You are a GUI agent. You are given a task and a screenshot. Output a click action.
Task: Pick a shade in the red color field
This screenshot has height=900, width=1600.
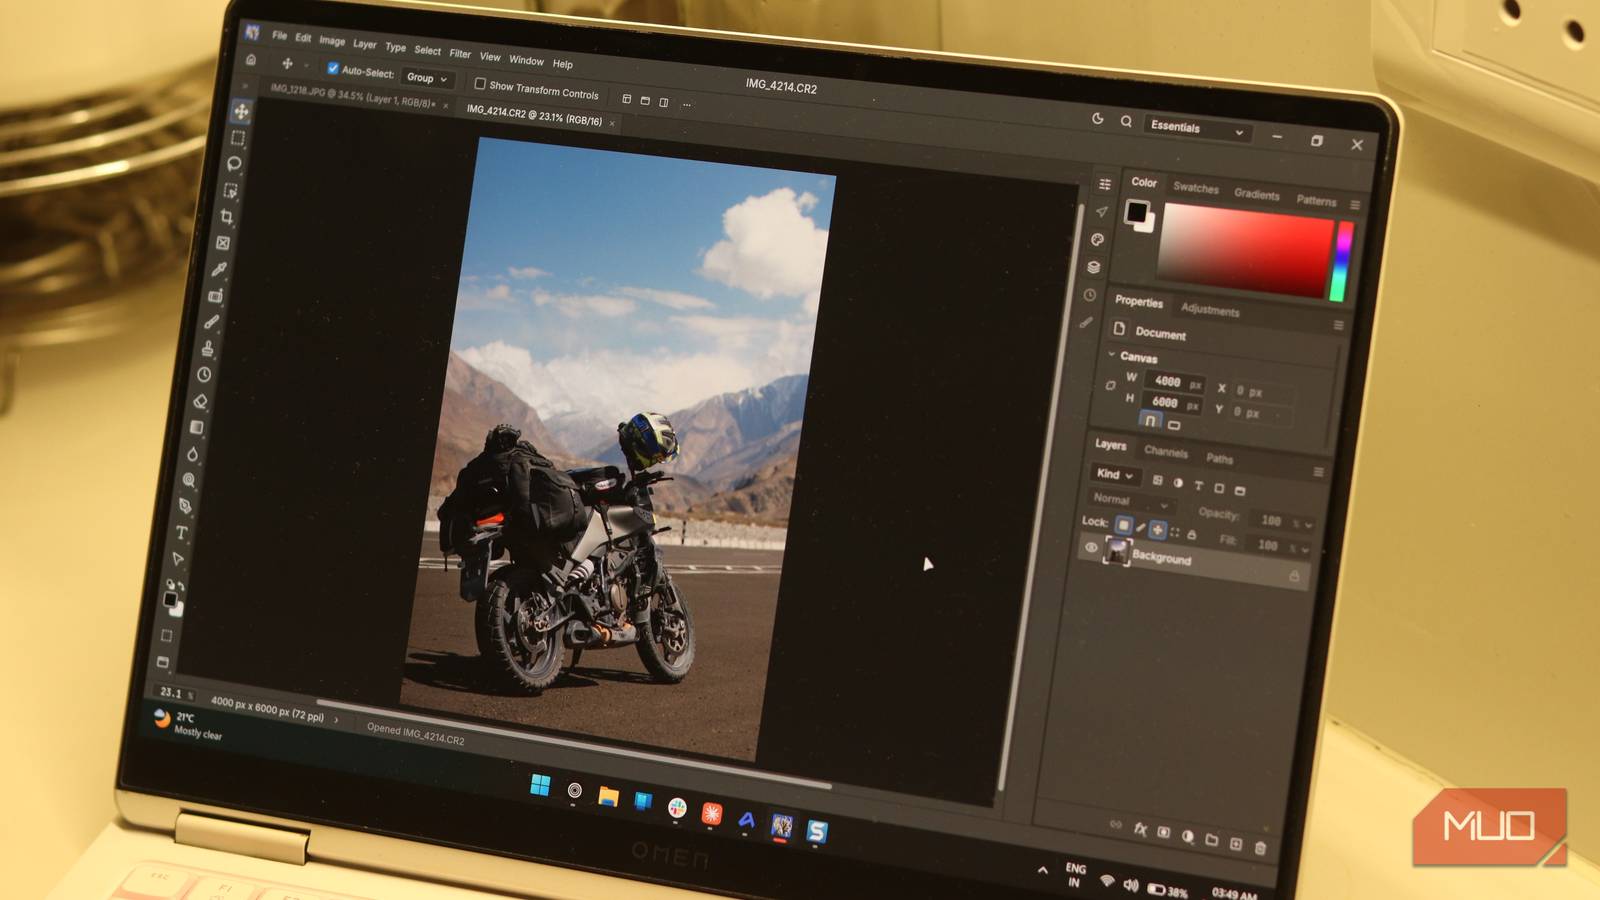pyautogui.click(x=1245, y=250)
